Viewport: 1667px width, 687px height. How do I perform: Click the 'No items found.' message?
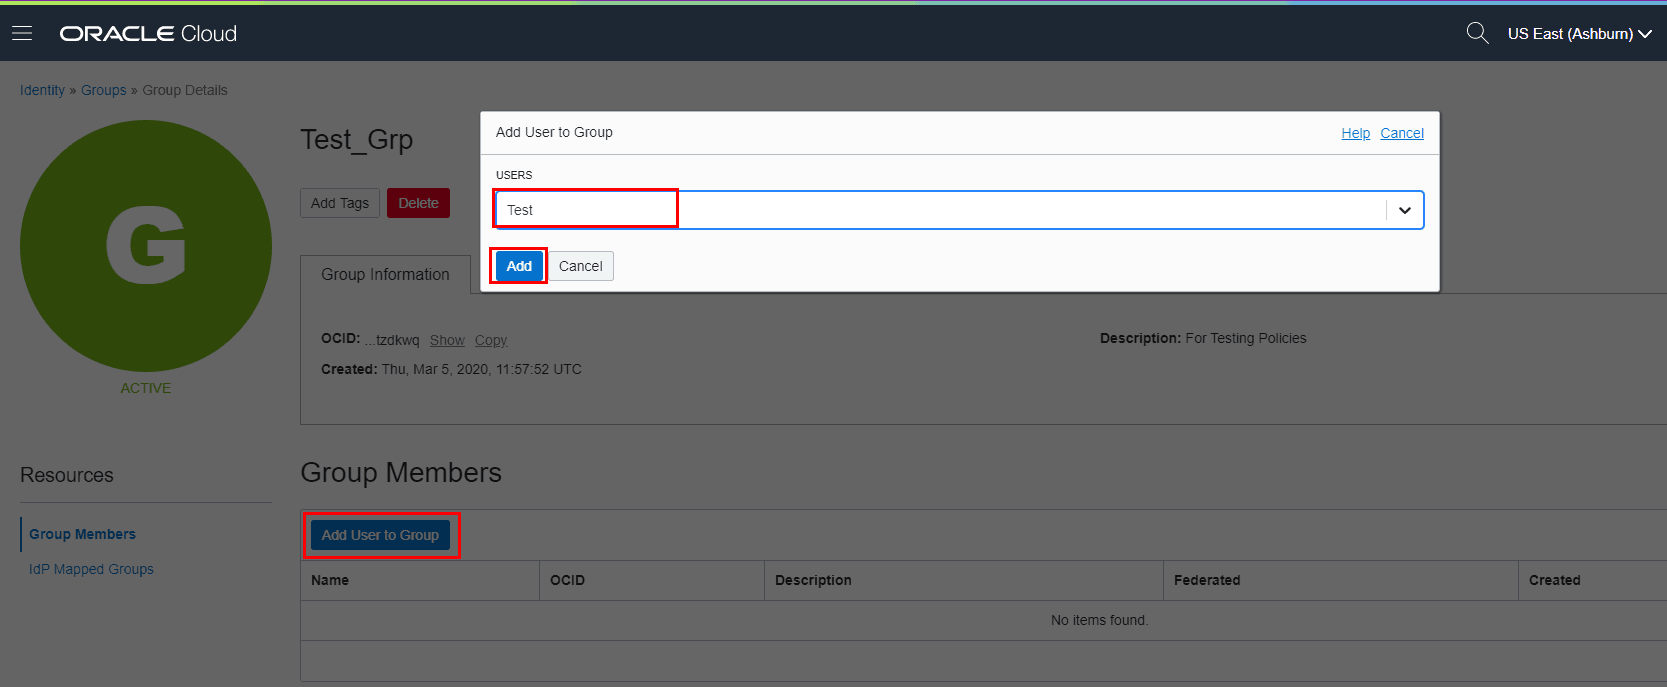tap(1099, 620)
